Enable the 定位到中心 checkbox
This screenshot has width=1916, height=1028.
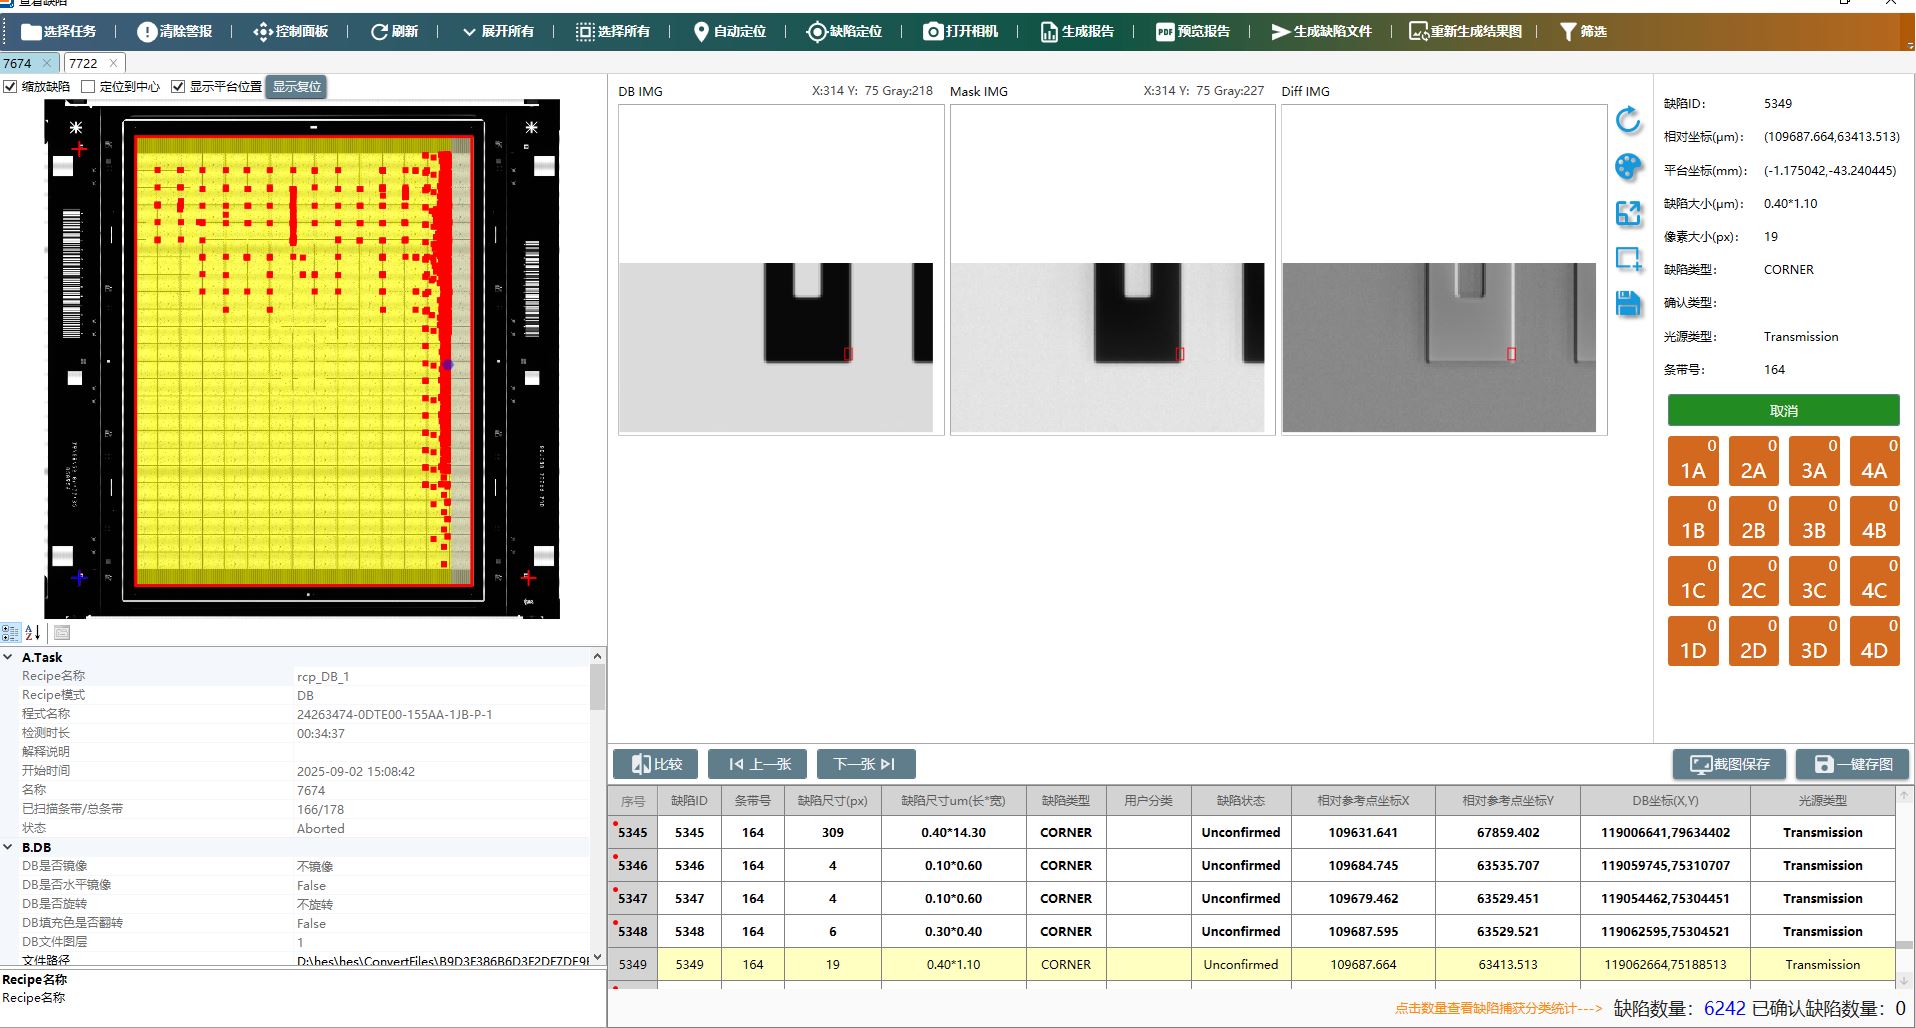pyautogui.click(x=88, y=87)
